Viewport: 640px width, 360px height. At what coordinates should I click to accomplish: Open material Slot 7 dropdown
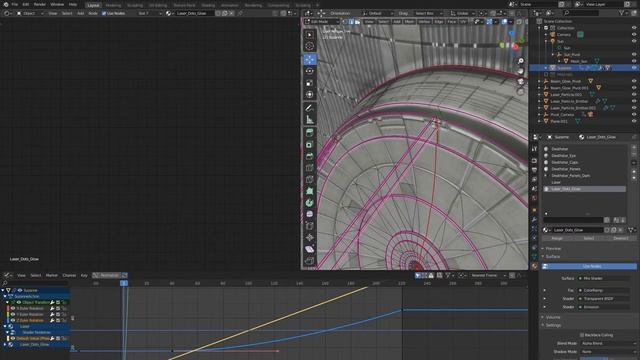point(149,13)
